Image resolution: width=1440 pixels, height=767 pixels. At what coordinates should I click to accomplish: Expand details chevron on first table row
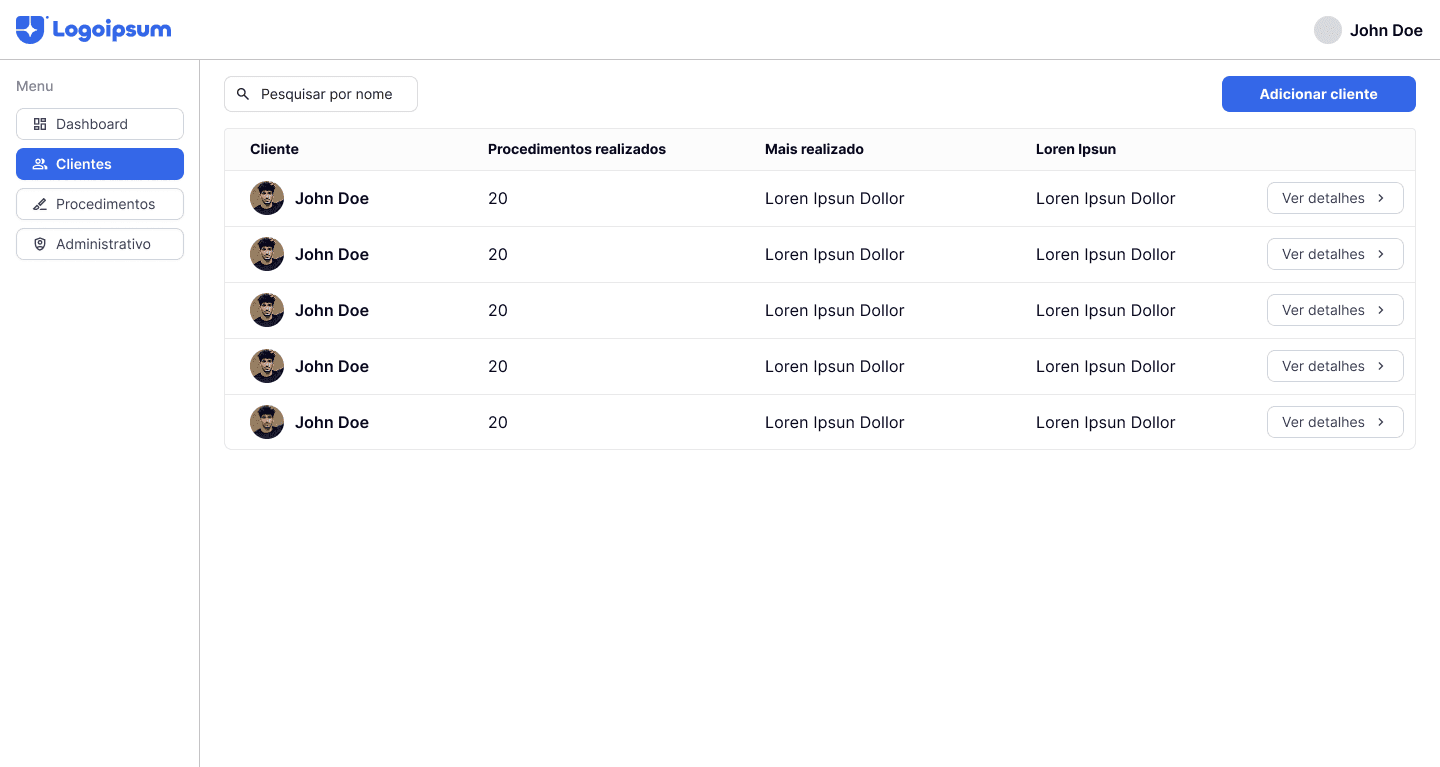(1381, 198)
